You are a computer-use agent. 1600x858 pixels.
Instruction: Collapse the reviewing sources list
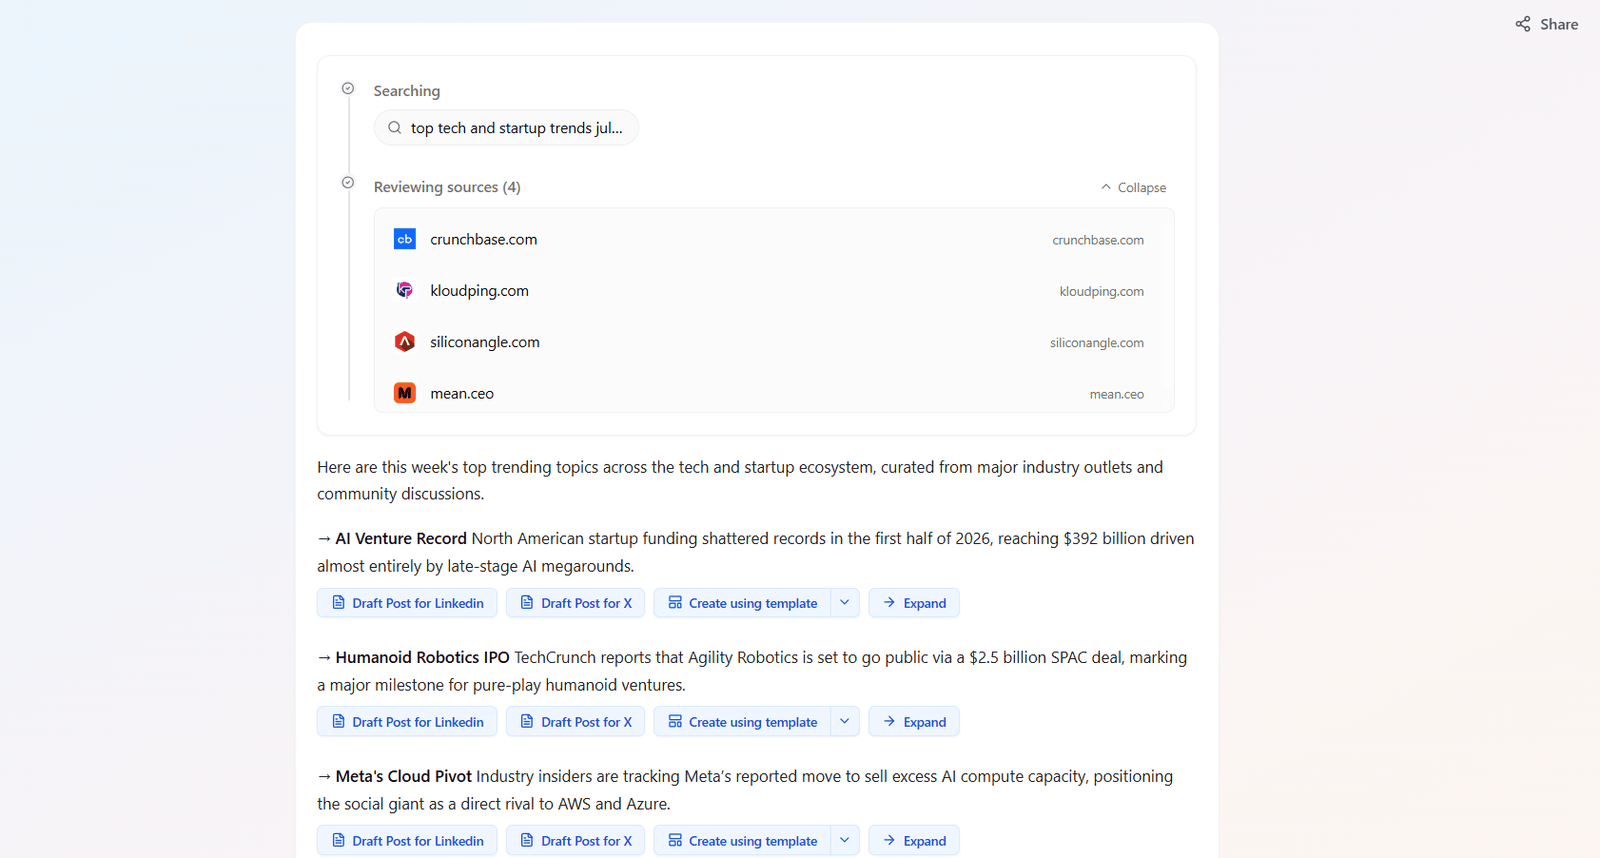tap(1133, 188)
